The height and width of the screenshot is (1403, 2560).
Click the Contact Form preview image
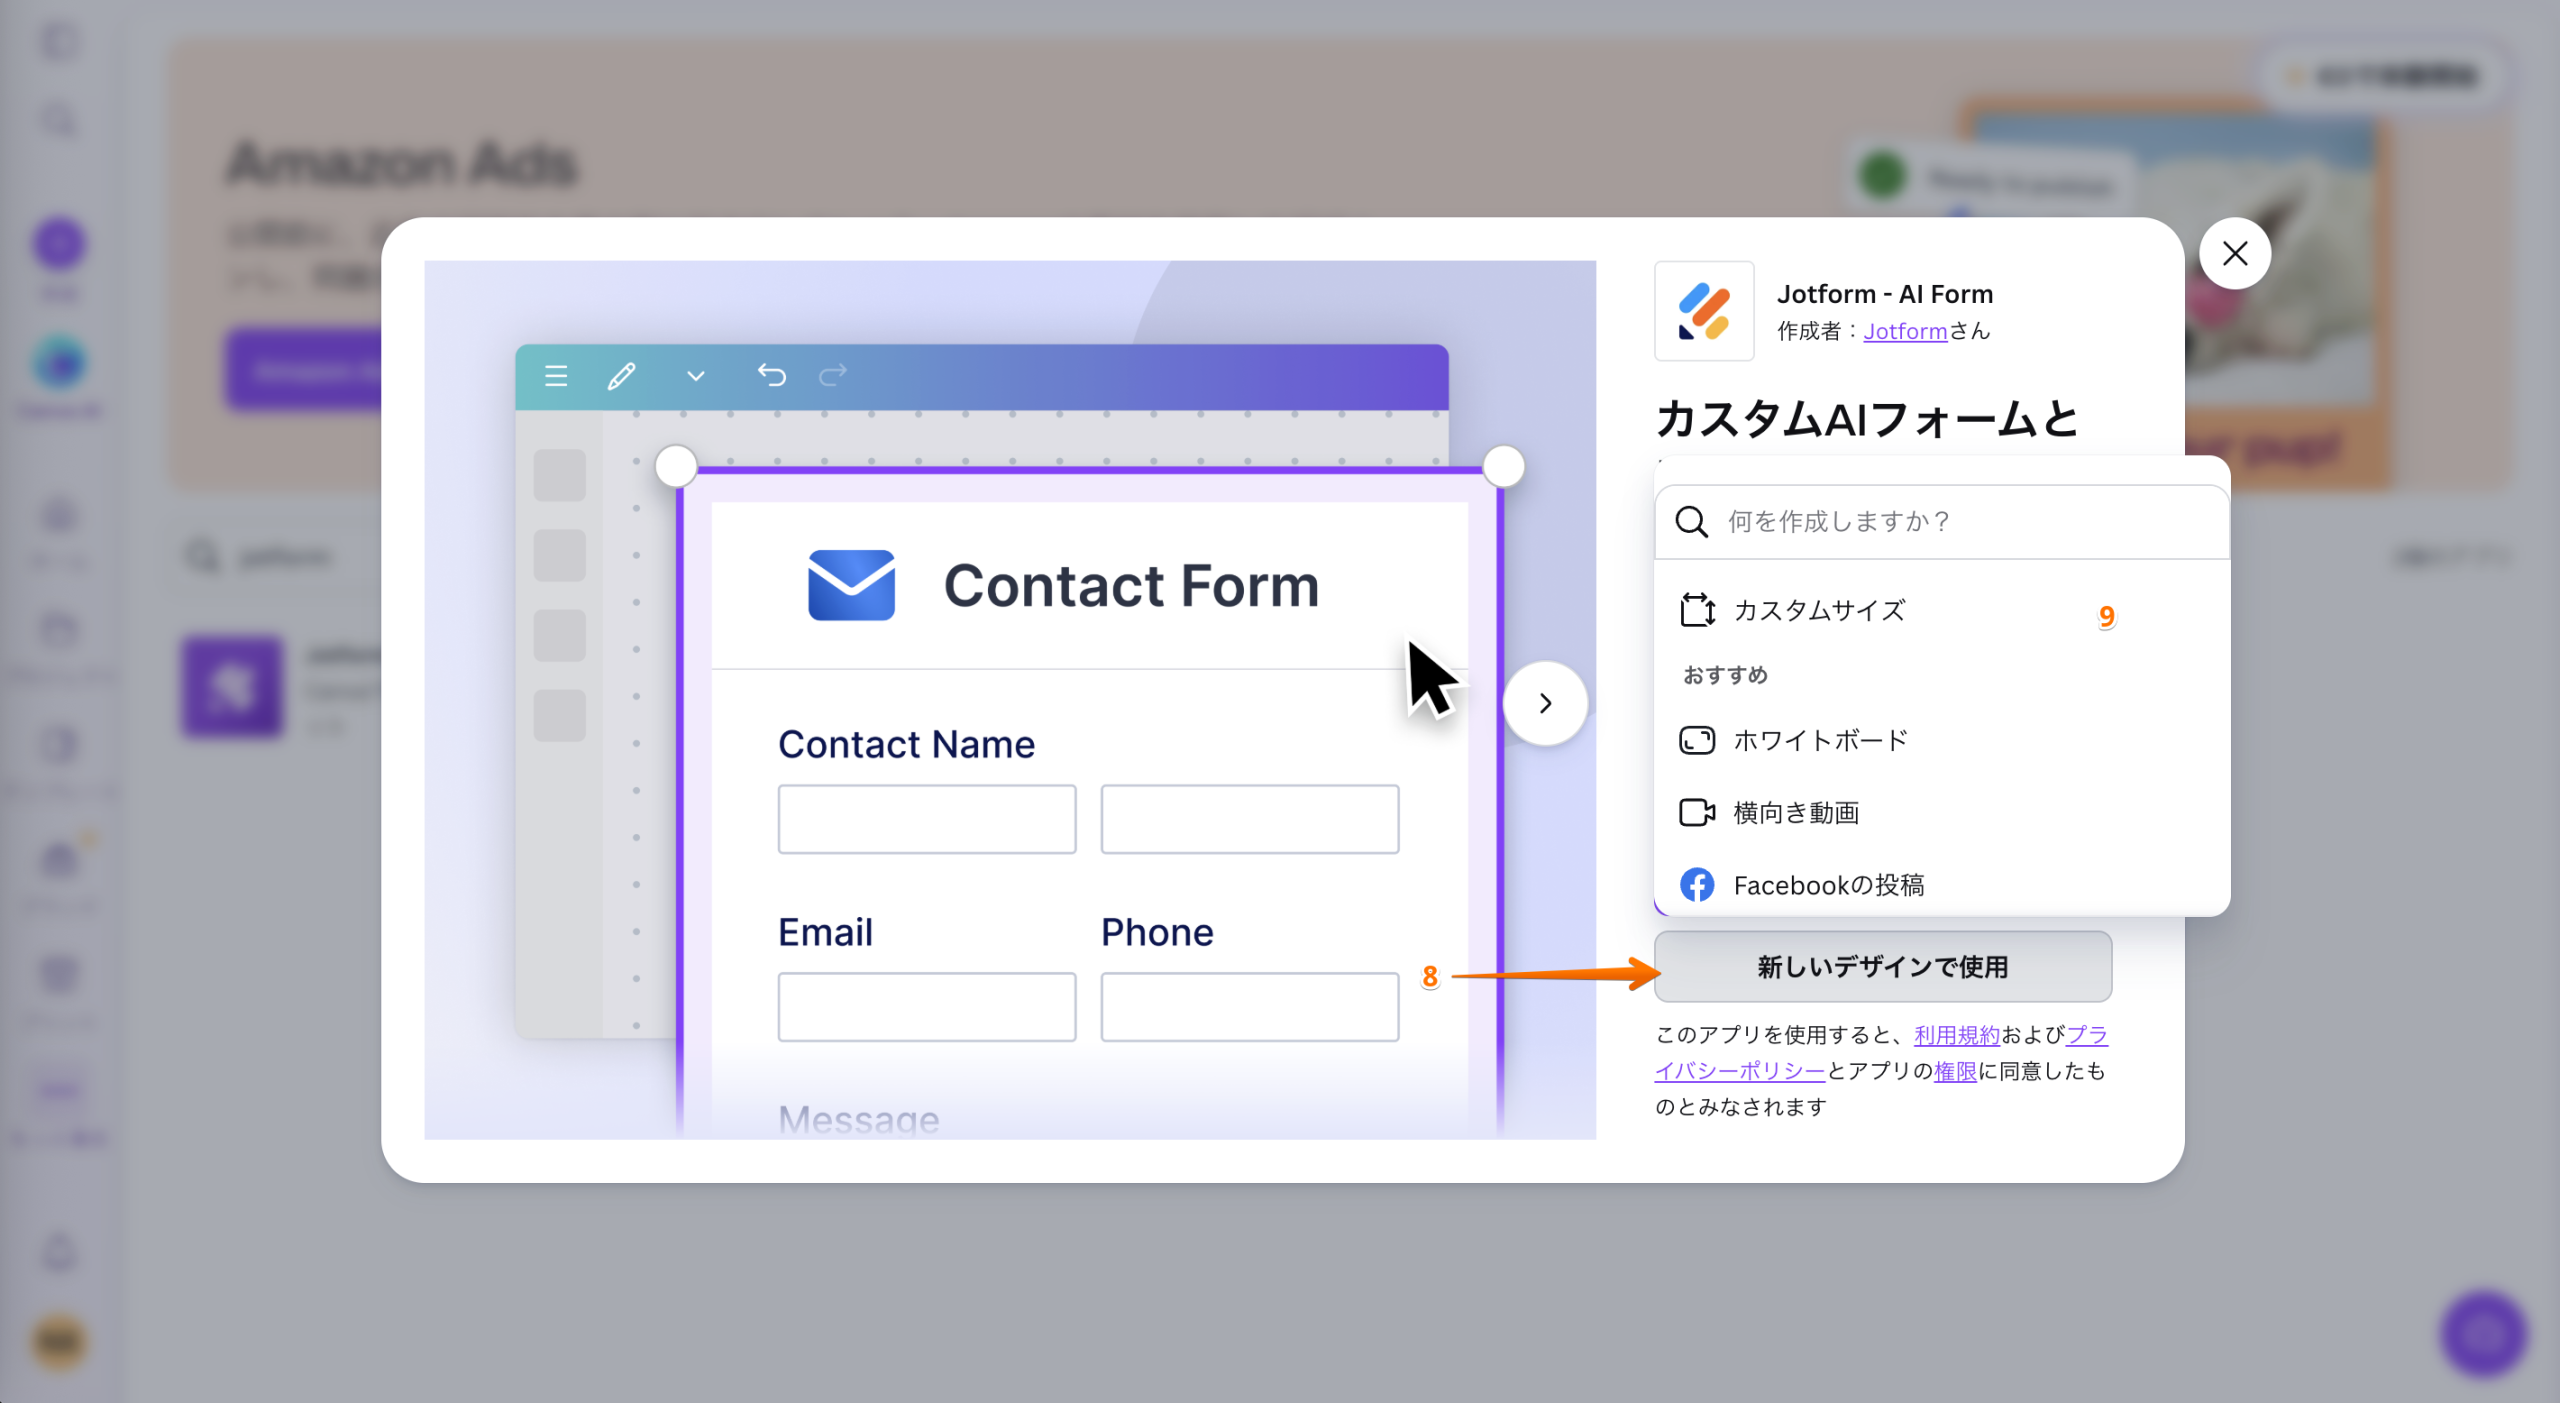[1010, 700]
